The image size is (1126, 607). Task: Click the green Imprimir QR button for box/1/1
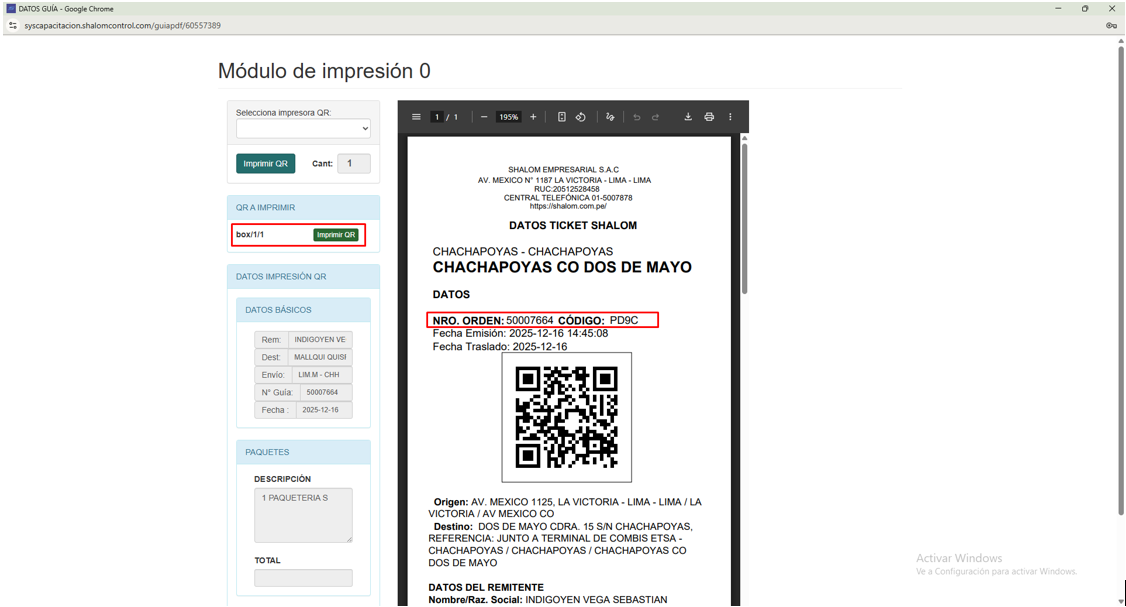336,235
